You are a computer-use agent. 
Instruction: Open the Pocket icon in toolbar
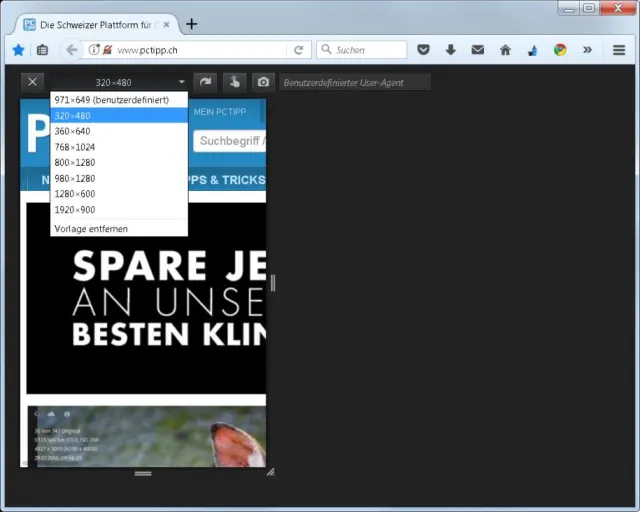(x=423, y=49)
